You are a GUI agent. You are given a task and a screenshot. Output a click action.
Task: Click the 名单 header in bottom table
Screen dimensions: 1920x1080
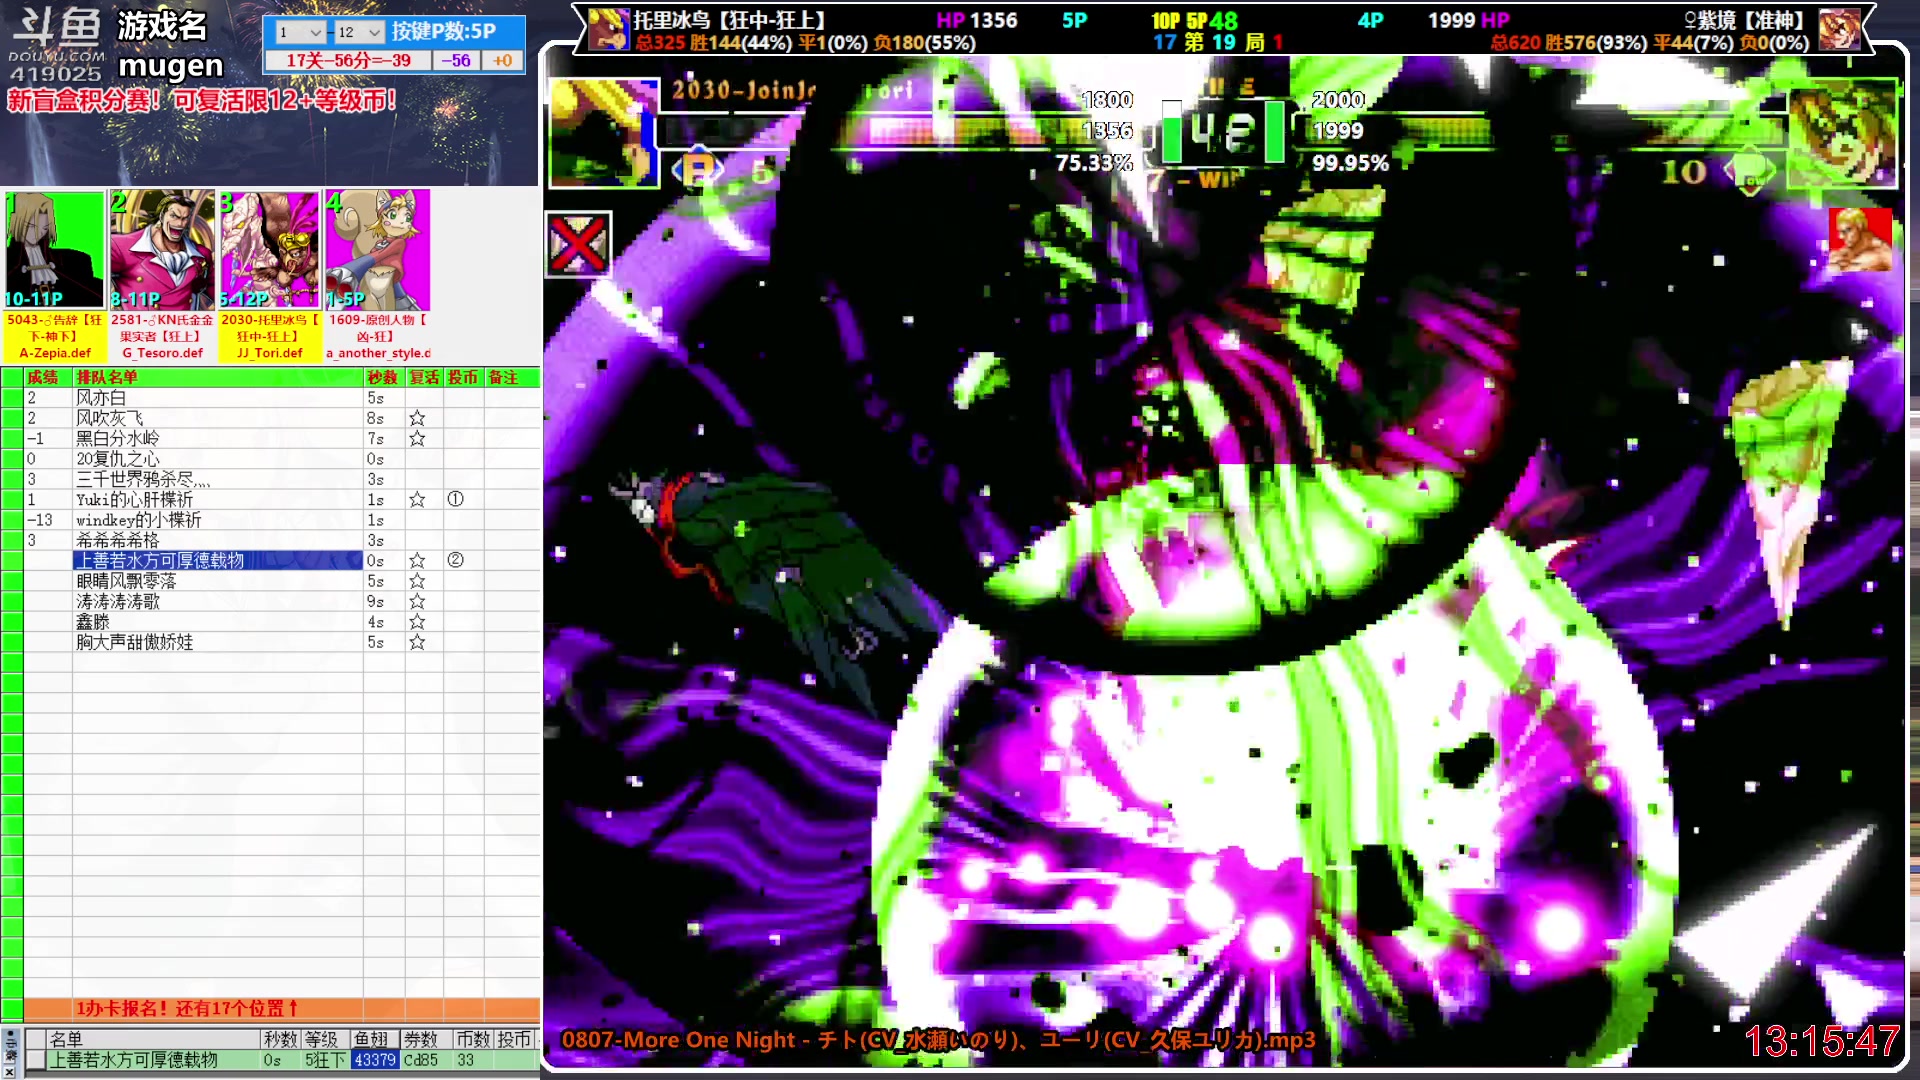(153, 1039)
